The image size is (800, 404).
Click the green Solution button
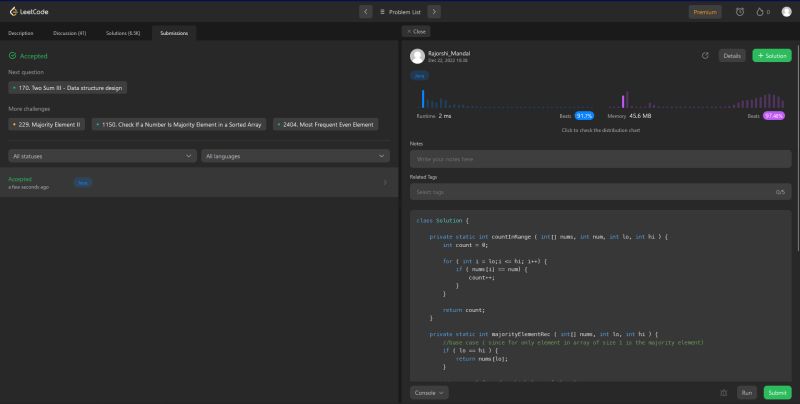click(771, 56)
